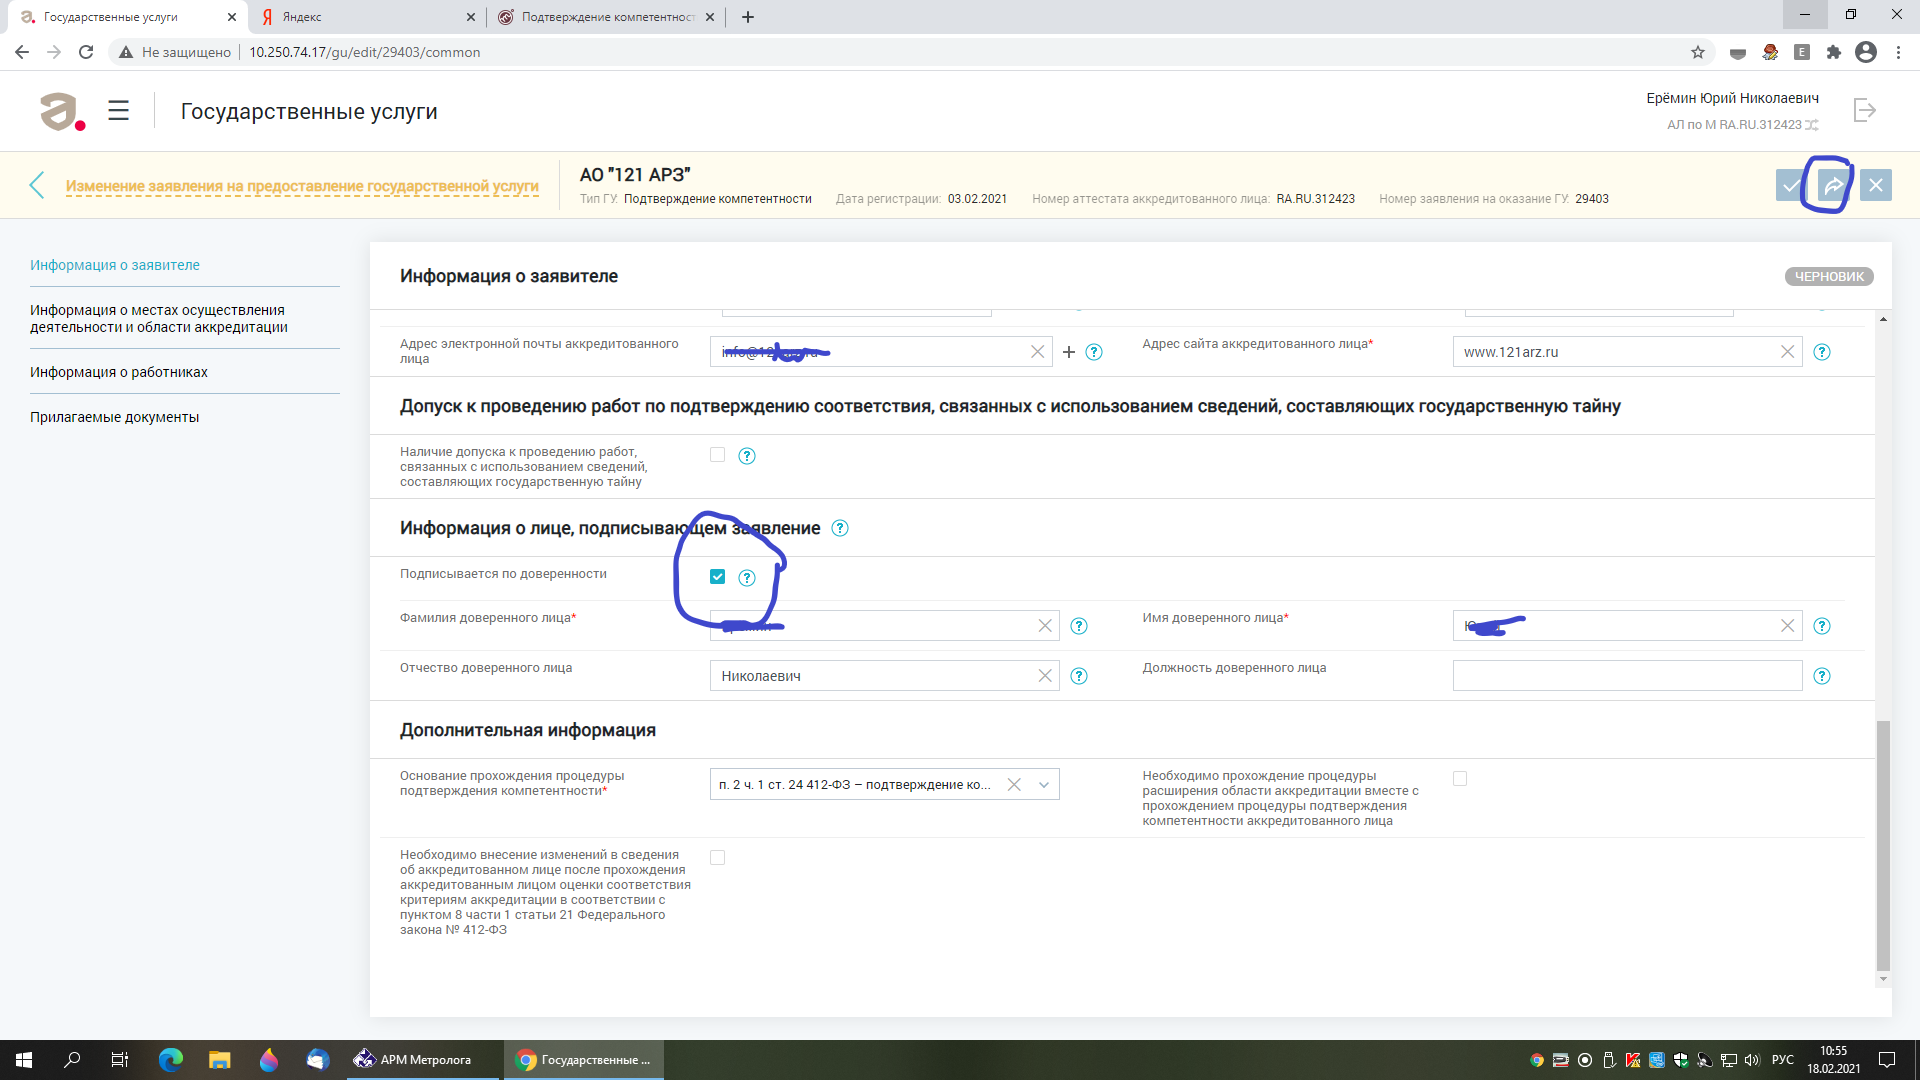Click back chevron next to application title

37,185
